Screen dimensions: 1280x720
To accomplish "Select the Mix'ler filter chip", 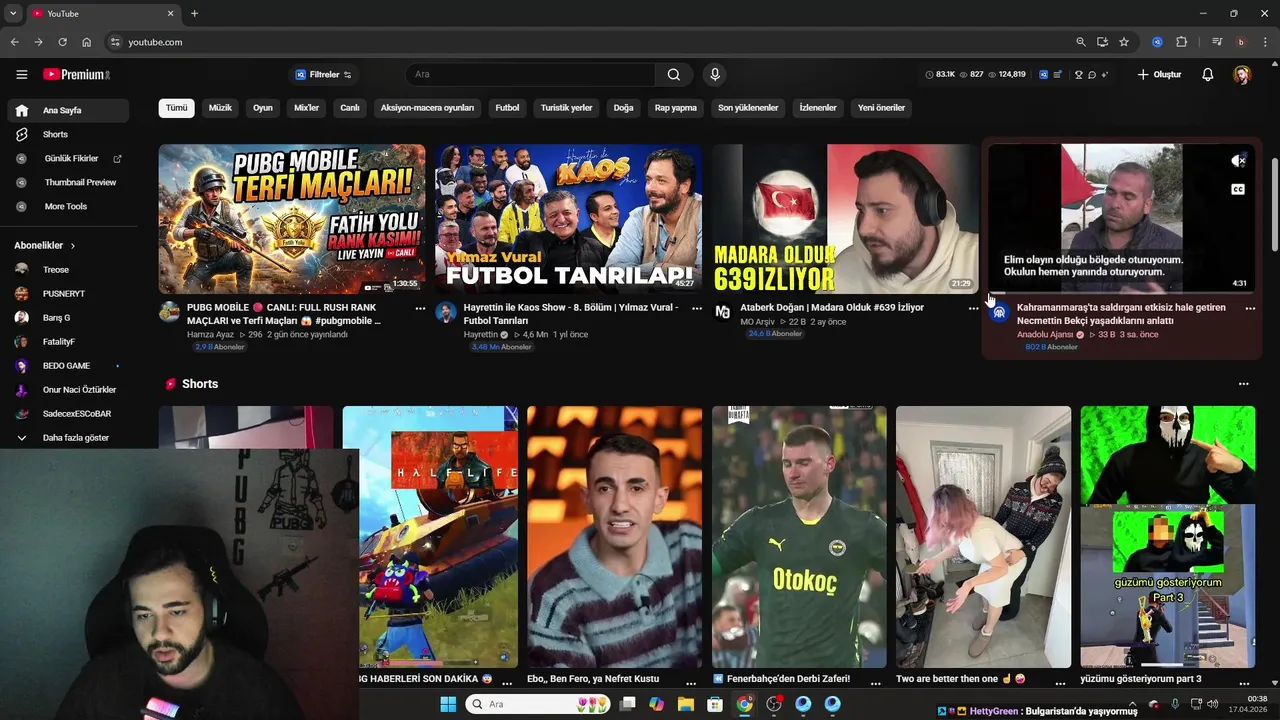I will (x=306, y=107).
